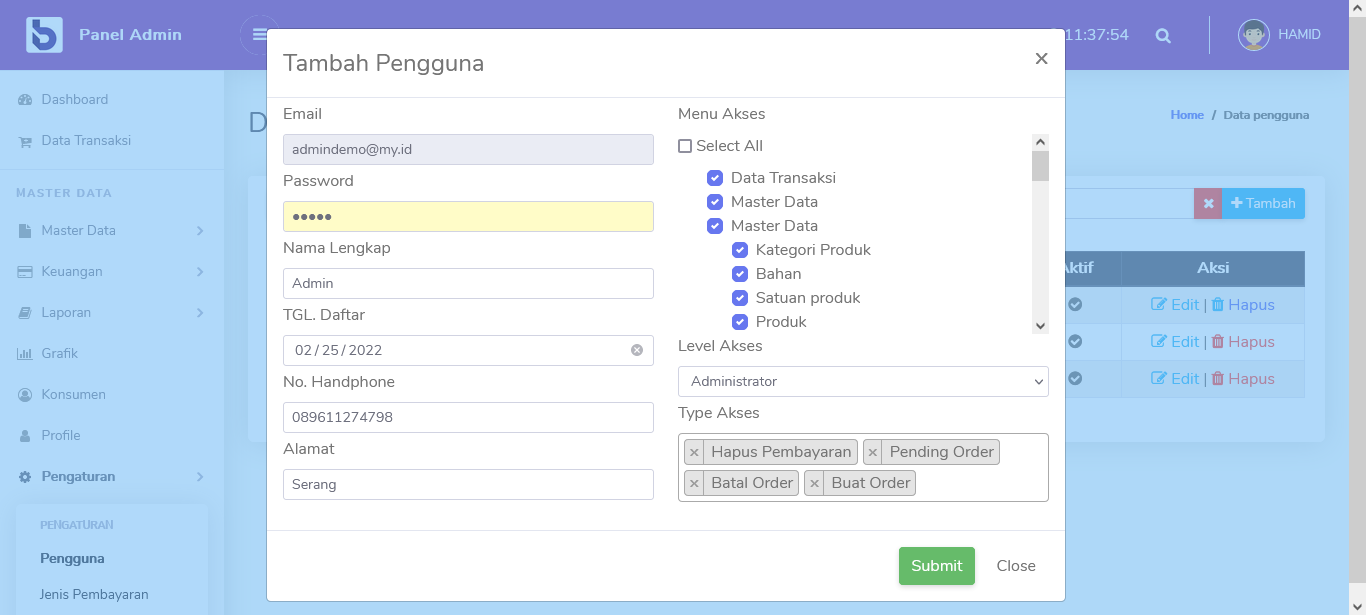Click the blue Tambah button

click(x=1263, y=204)
